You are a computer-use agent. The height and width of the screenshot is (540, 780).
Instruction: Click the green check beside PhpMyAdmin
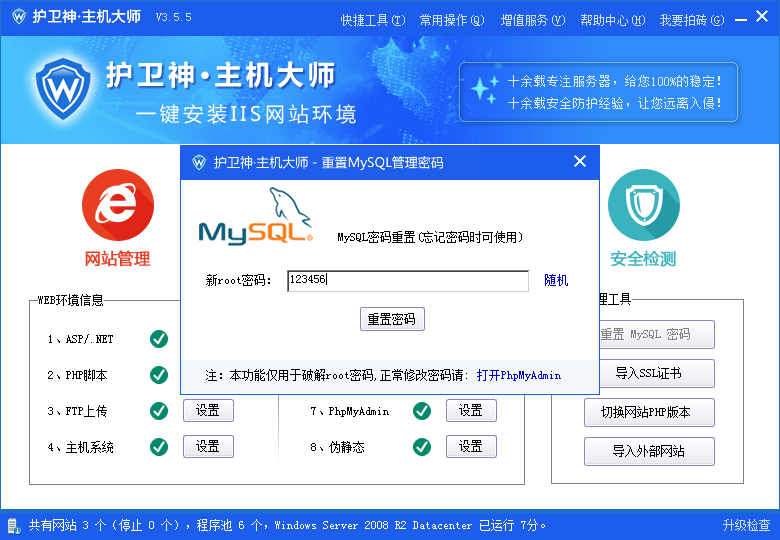(x=422, y=411)
